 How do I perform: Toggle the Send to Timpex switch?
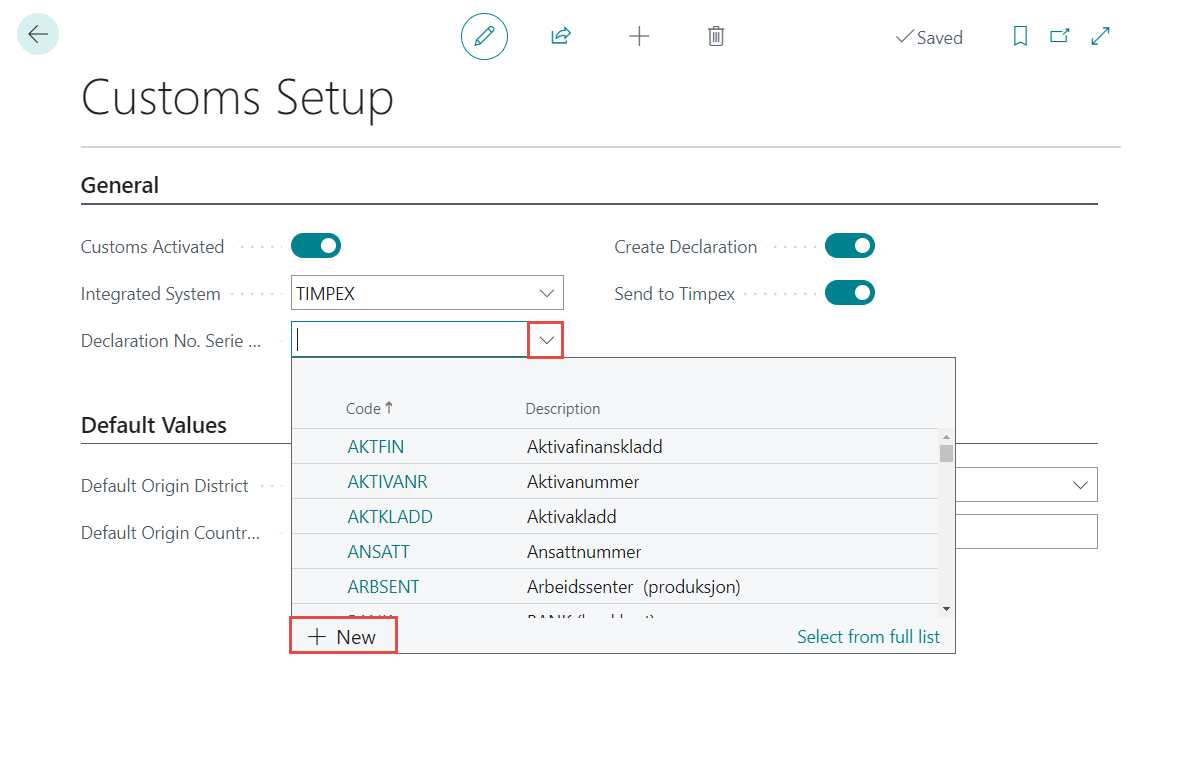click(x=850, y=293)
